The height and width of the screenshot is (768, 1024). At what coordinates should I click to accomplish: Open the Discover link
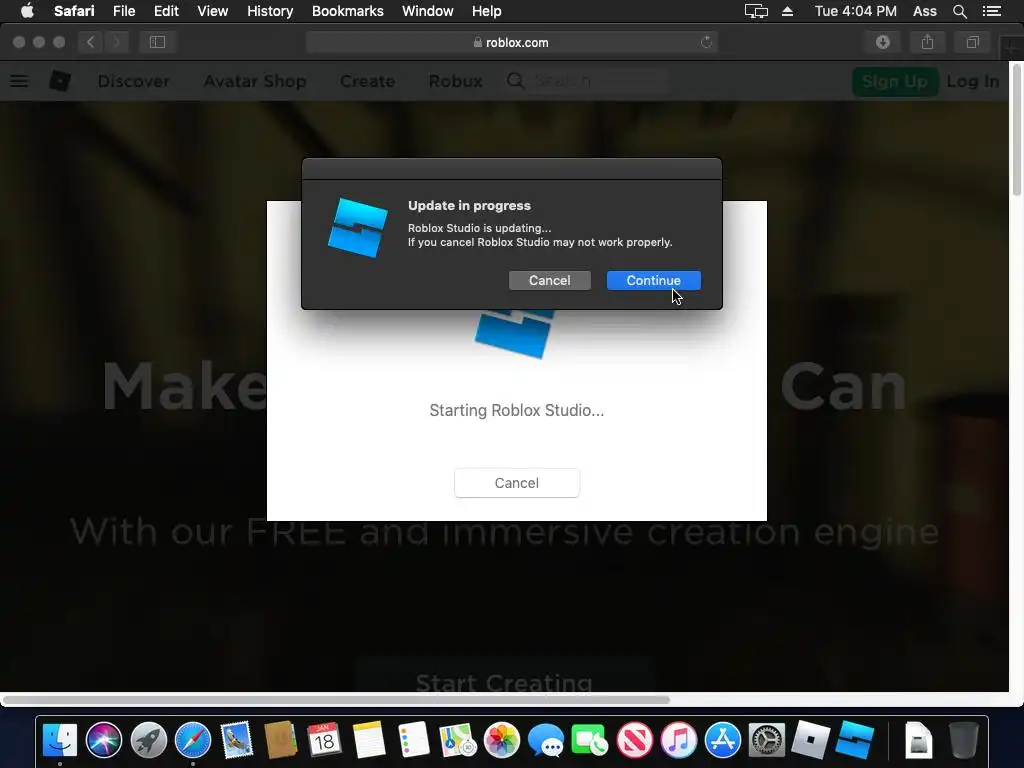134,81
